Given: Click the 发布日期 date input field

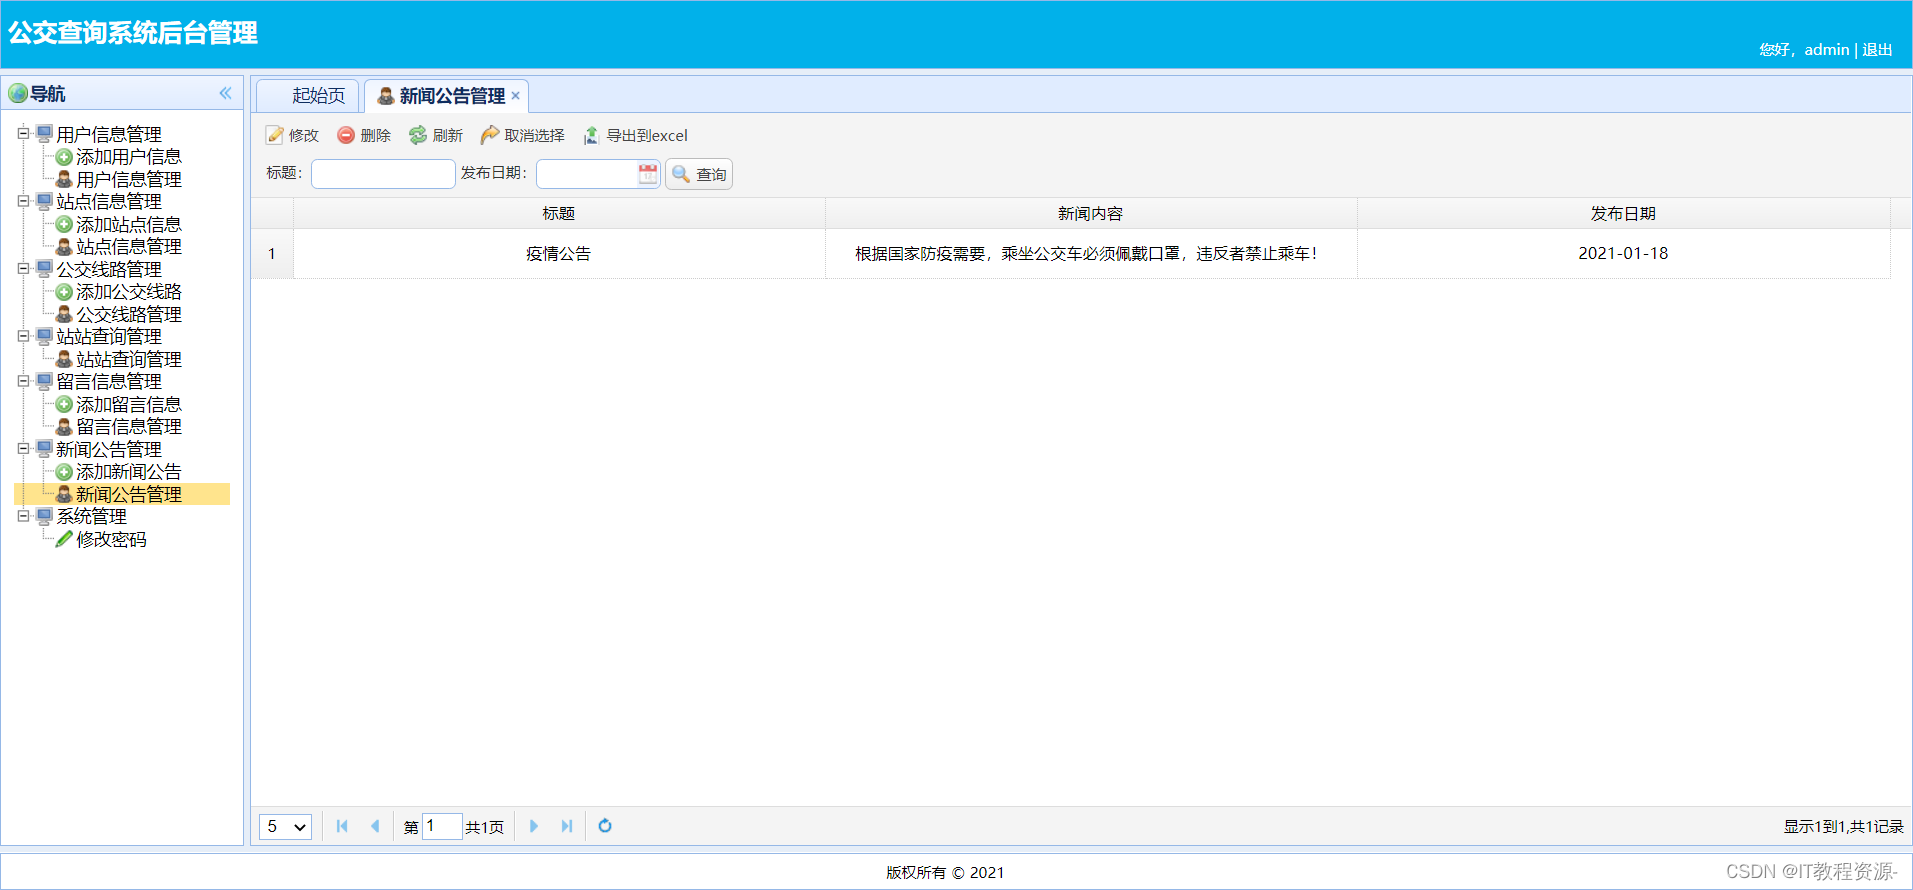Looking at the screenshot, I should tap(588, 174).
